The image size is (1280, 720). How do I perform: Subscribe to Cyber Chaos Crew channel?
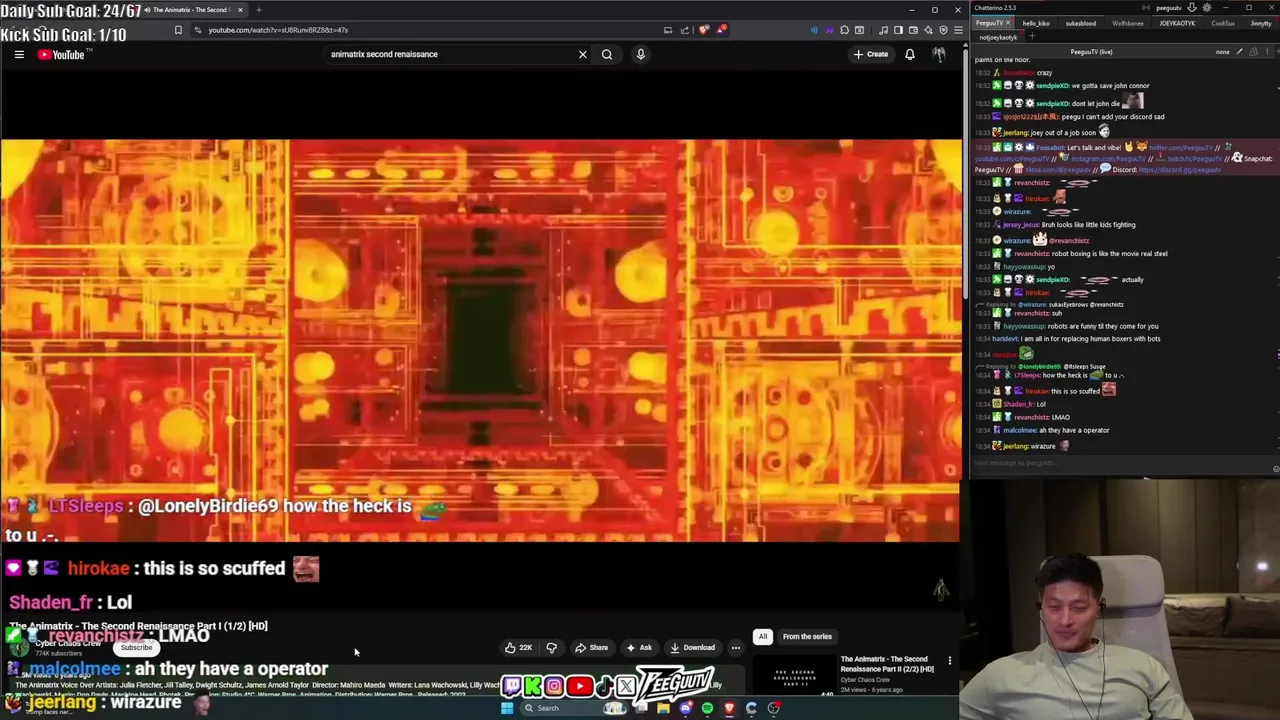(x=137, y=647)
